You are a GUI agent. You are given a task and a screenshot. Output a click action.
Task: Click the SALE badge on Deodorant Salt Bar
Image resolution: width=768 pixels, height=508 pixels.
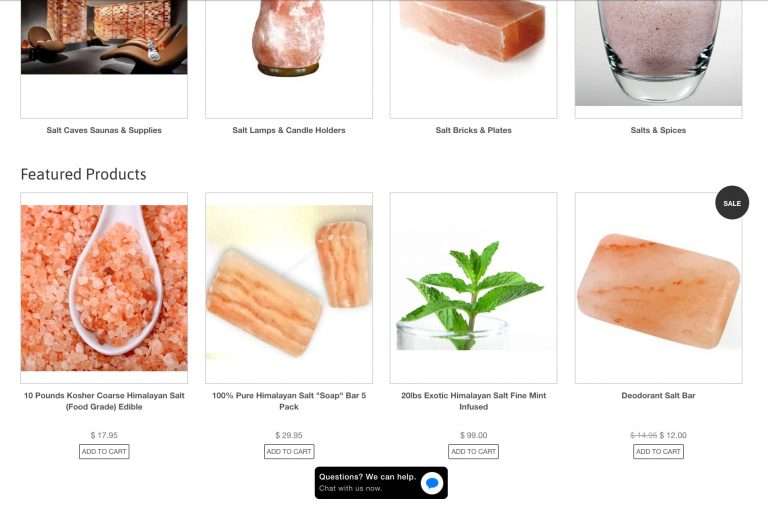point(732,203)
